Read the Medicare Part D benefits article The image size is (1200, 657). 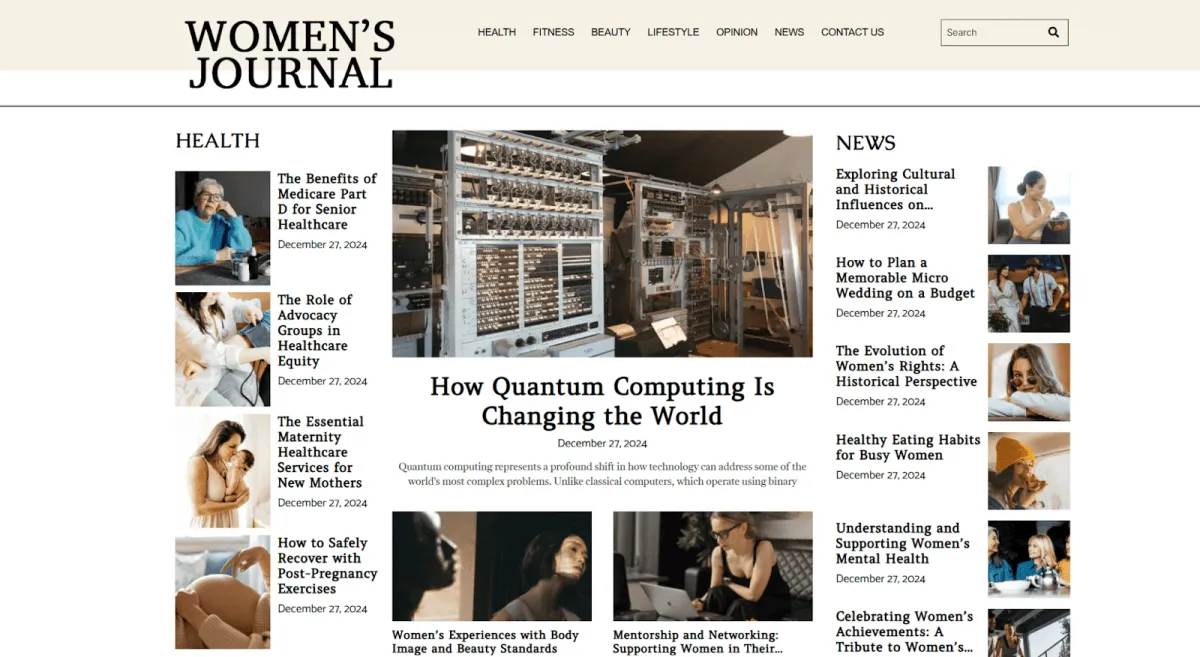pyautogui.click(x=327, y=201)
